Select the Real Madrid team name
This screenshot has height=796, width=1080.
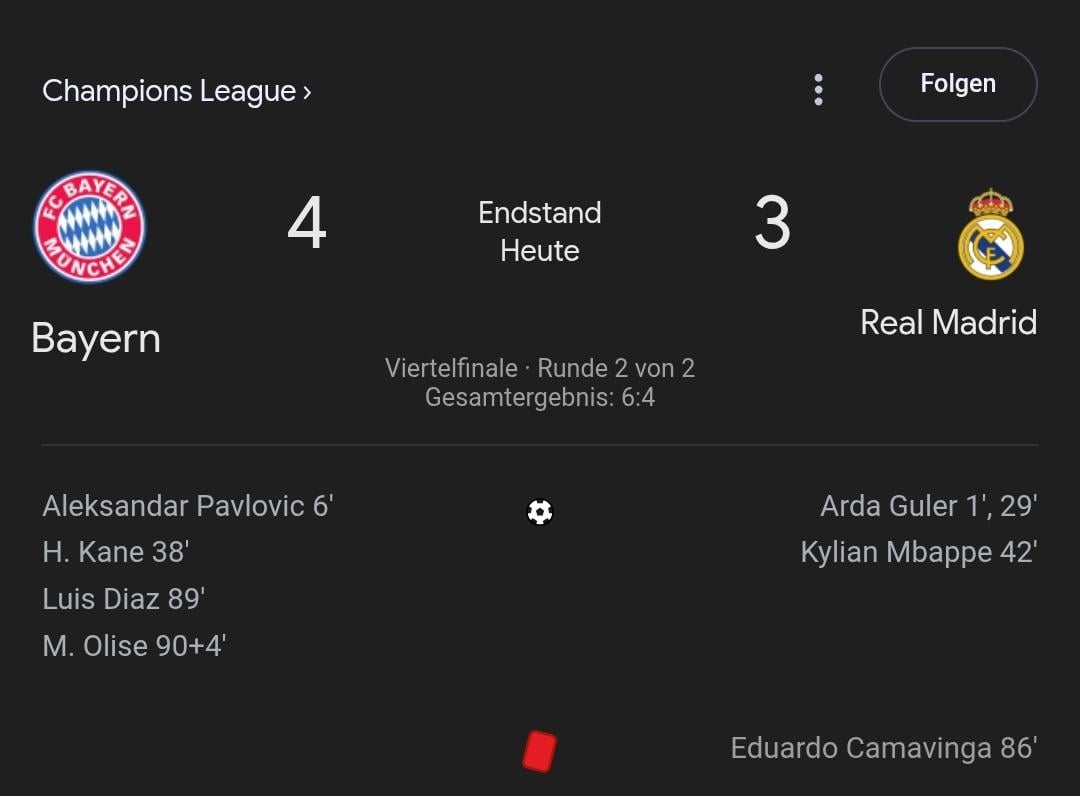pyautogui.click(x=948, y=322)
